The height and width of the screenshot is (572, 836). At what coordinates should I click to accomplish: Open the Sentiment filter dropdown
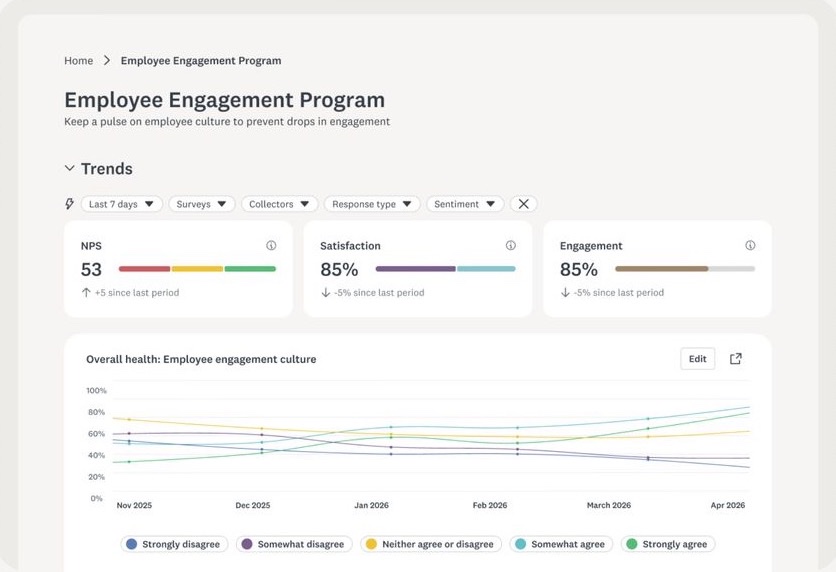pos(465,204)
